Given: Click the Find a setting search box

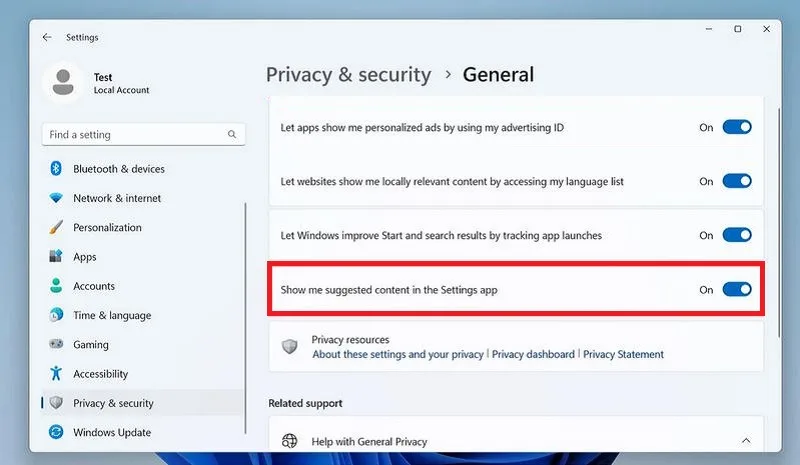Looking at the screenshot, I should click(143, 134).
